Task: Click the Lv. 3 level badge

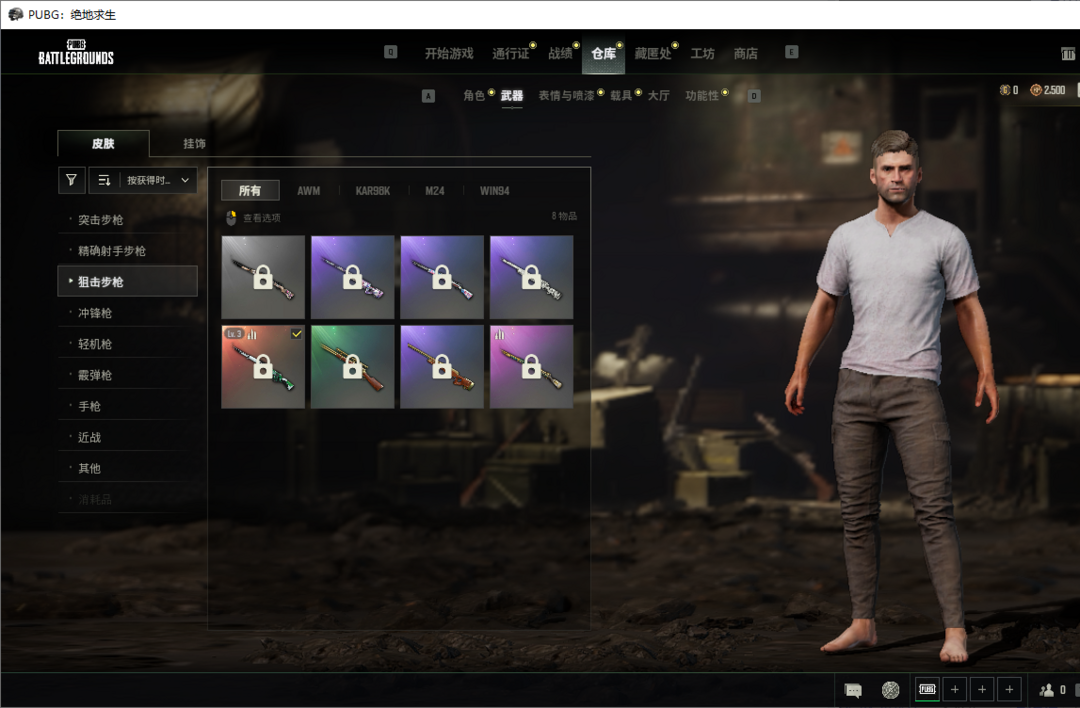Action: coord(234,334)
